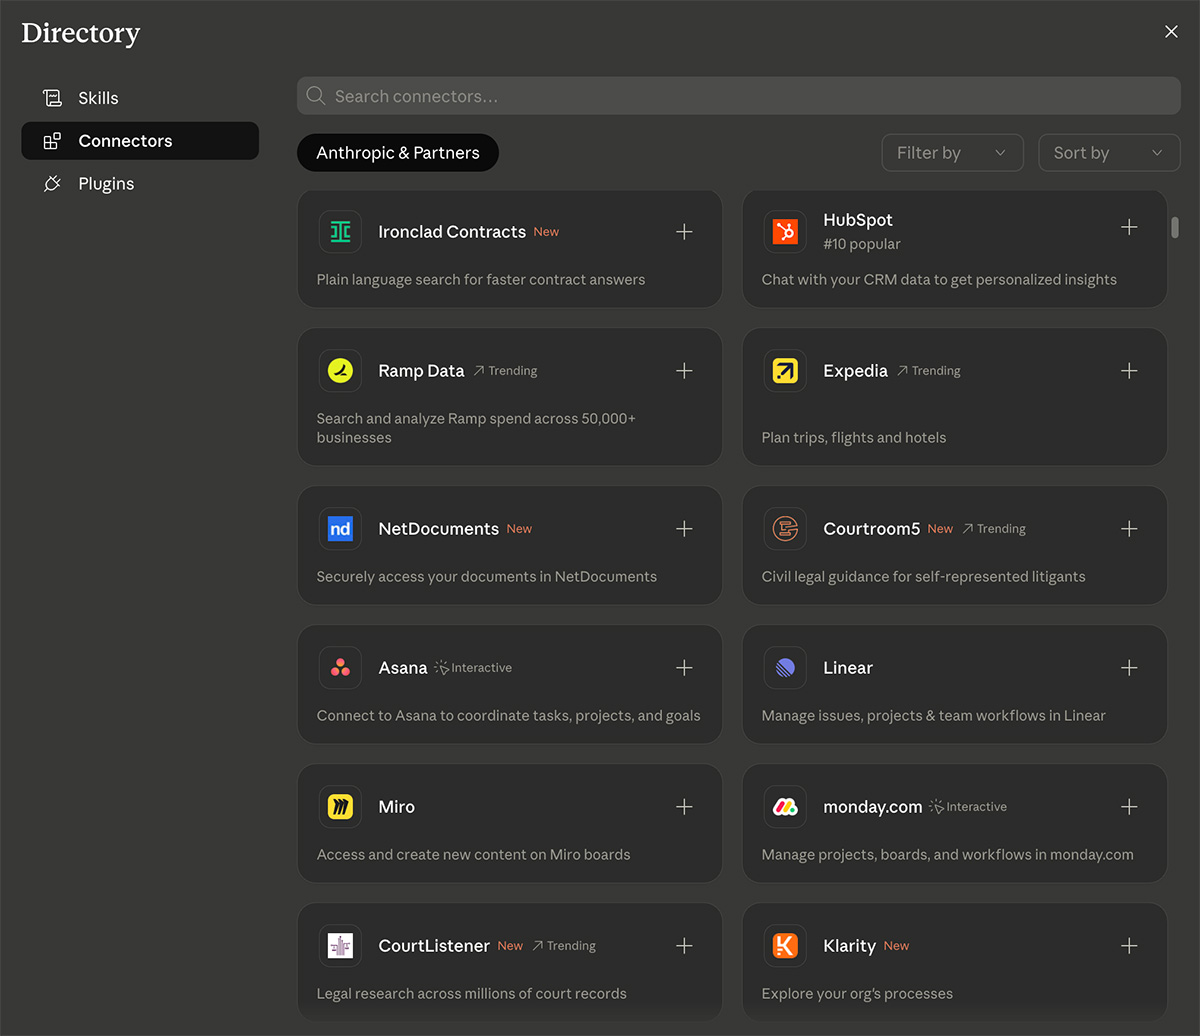Add the Ramp Data connector with plus
This screenshot has width=1200, height=1036.
point(684,370)
